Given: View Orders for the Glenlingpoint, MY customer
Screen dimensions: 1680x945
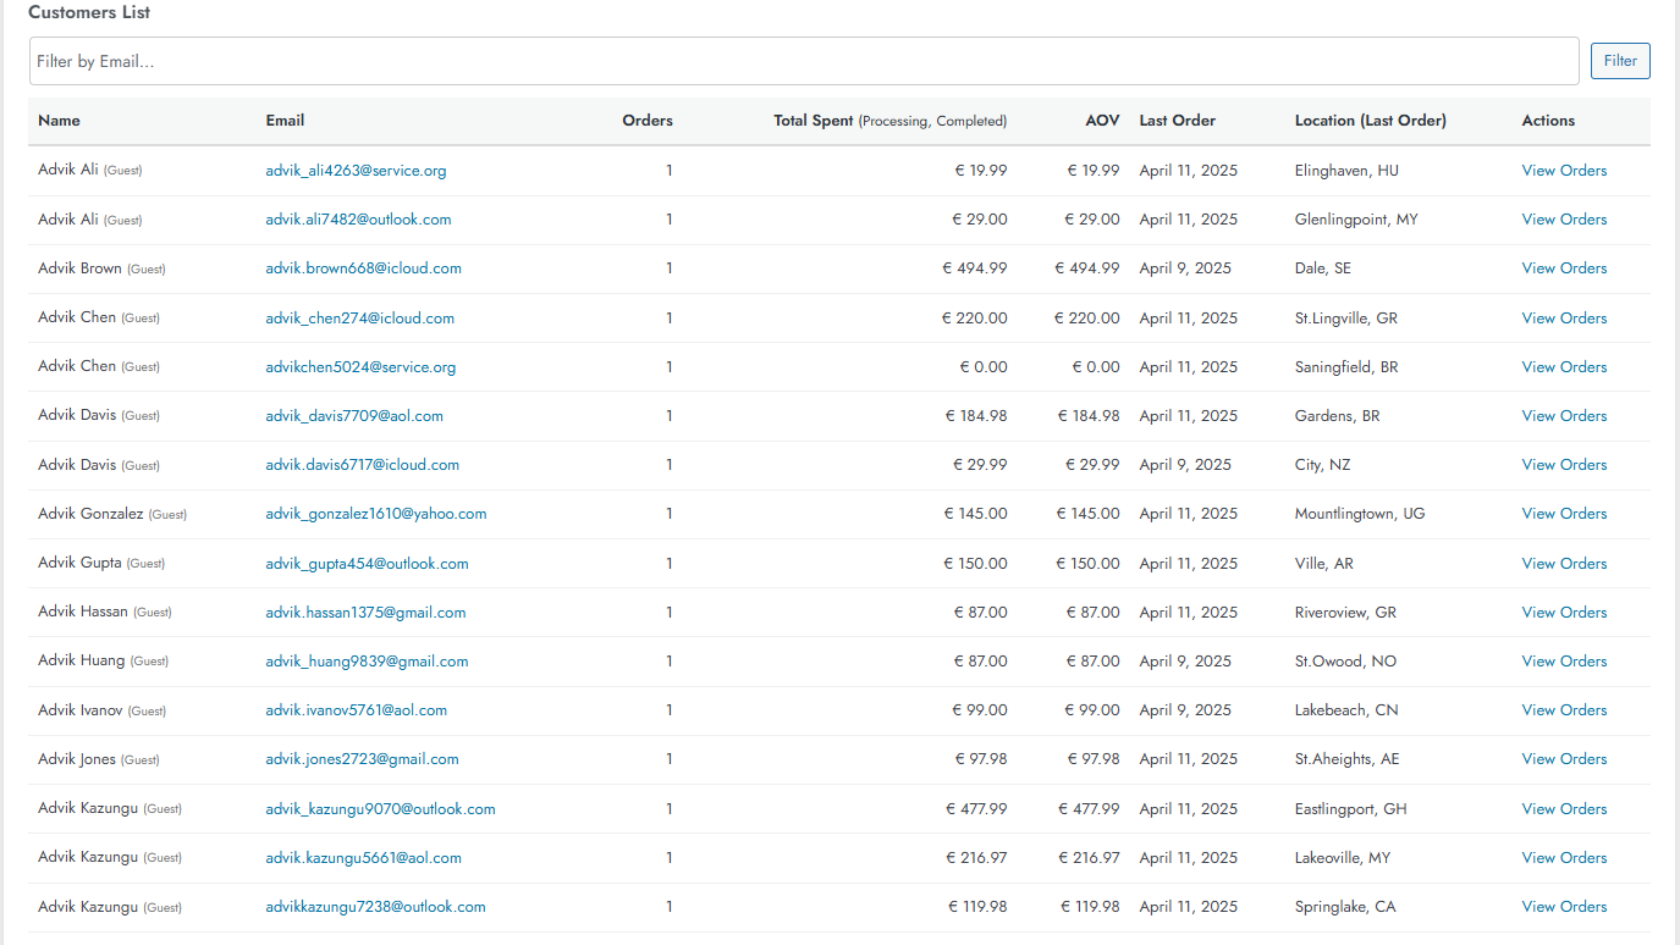Looking at the screenshot, I should click(1564, 220).
